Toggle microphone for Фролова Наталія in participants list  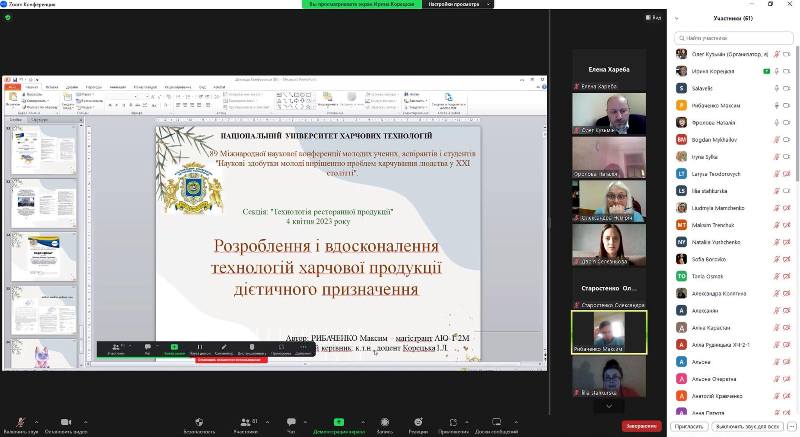(777, 122)
